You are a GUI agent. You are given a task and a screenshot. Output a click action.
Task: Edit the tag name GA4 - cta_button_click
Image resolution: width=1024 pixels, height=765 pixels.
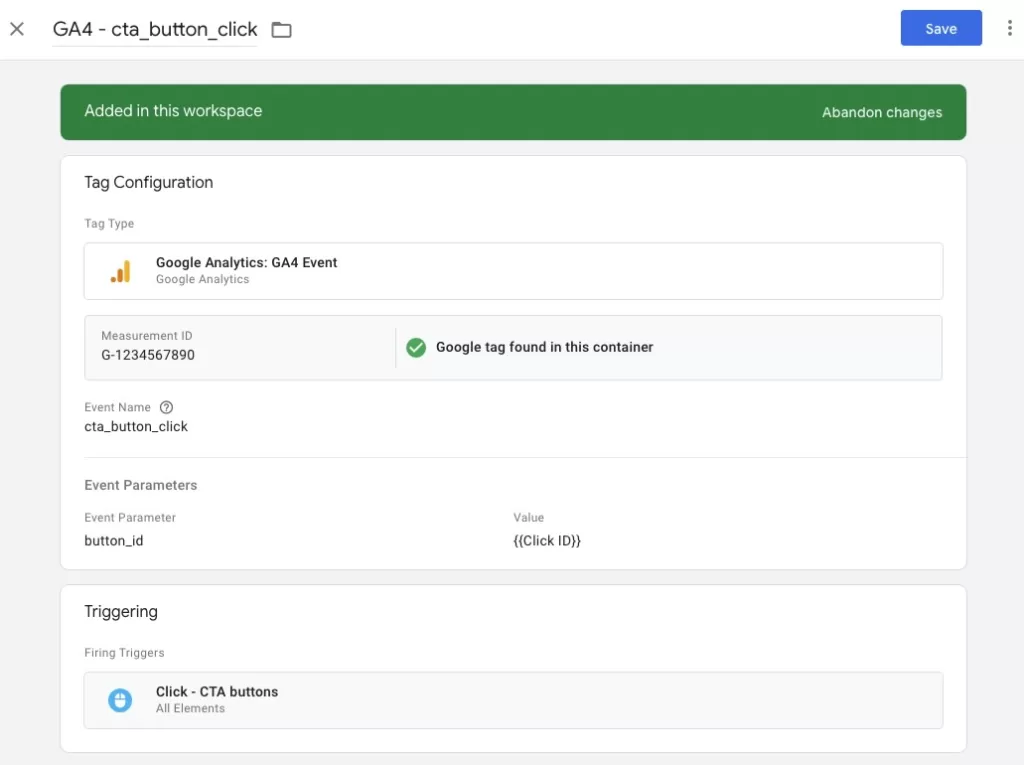(x=155, y=30)
